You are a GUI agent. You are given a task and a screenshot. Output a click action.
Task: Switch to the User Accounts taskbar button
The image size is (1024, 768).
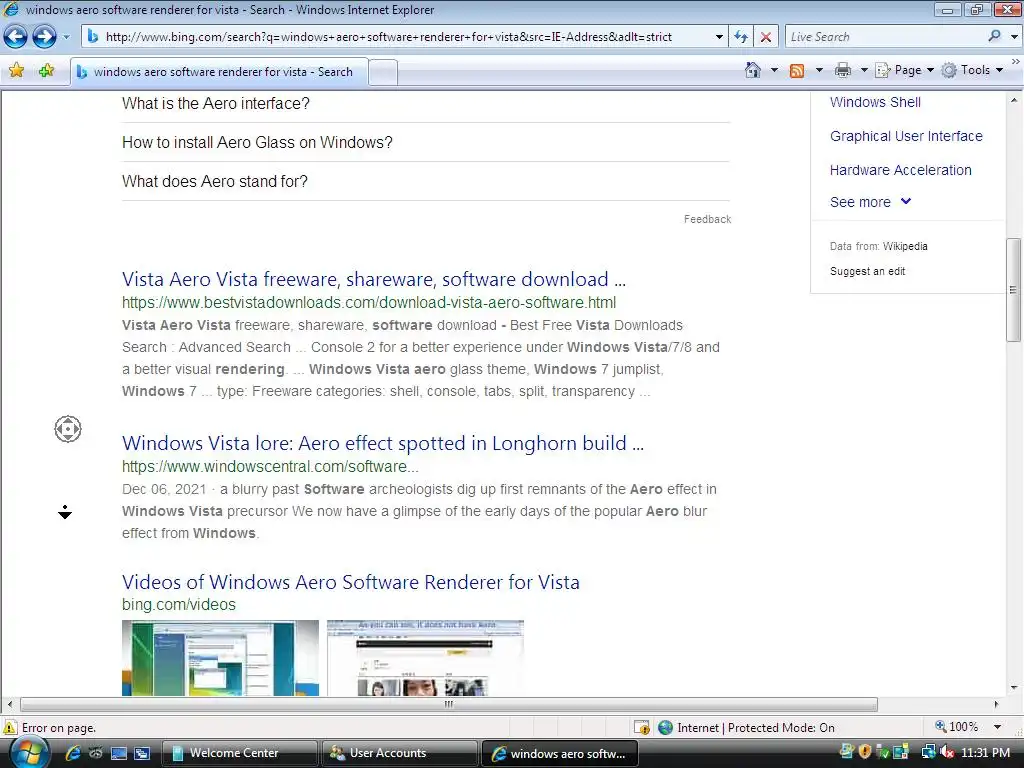(x=399, y=753)
